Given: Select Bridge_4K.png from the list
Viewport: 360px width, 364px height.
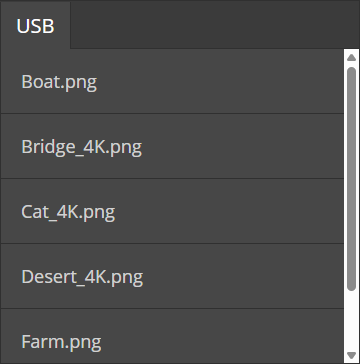Looking at the screenshot, I should tap(82, 147).
